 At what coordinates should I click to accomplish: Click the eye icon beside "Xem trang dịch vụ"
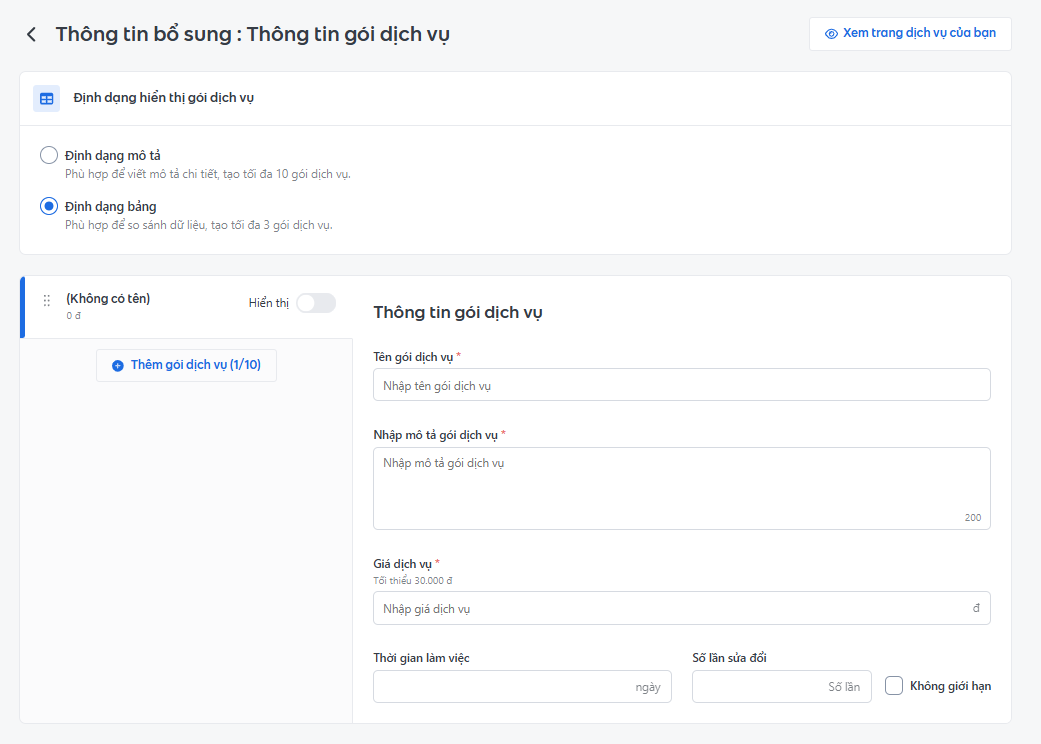[x=831, y=33]
